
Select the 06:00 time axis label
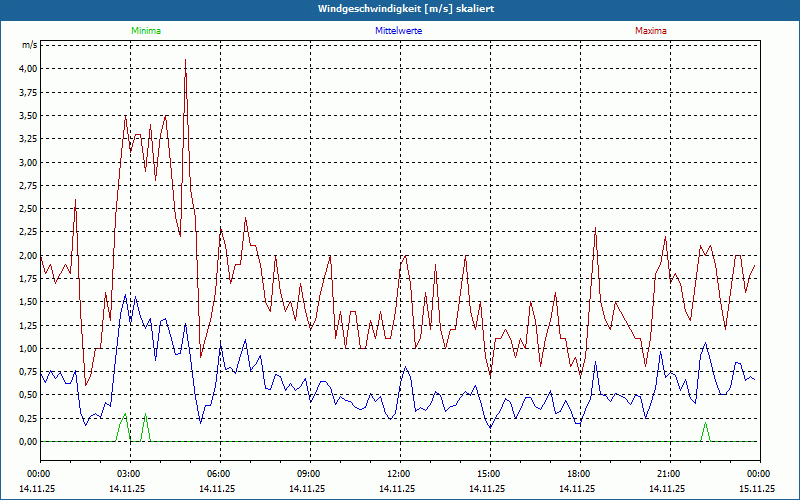pos(218,473)
